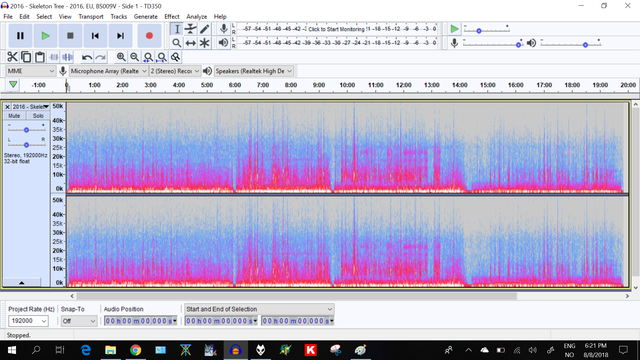This screenshot has width=640, height=360.
Task: Click the Undo arrow icon
Action: coord(87,57)
